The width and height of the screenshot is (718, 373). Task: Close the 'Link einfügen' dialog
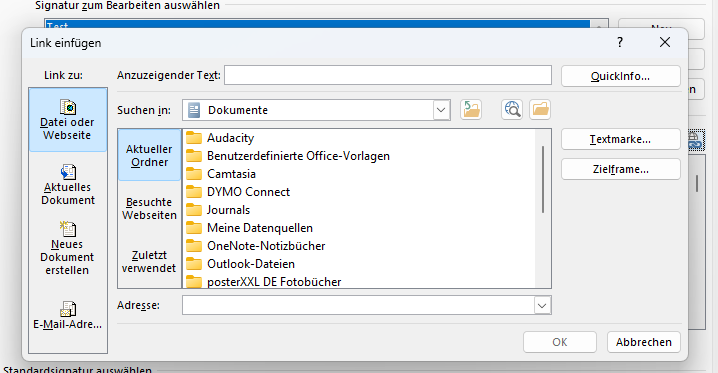664,42
